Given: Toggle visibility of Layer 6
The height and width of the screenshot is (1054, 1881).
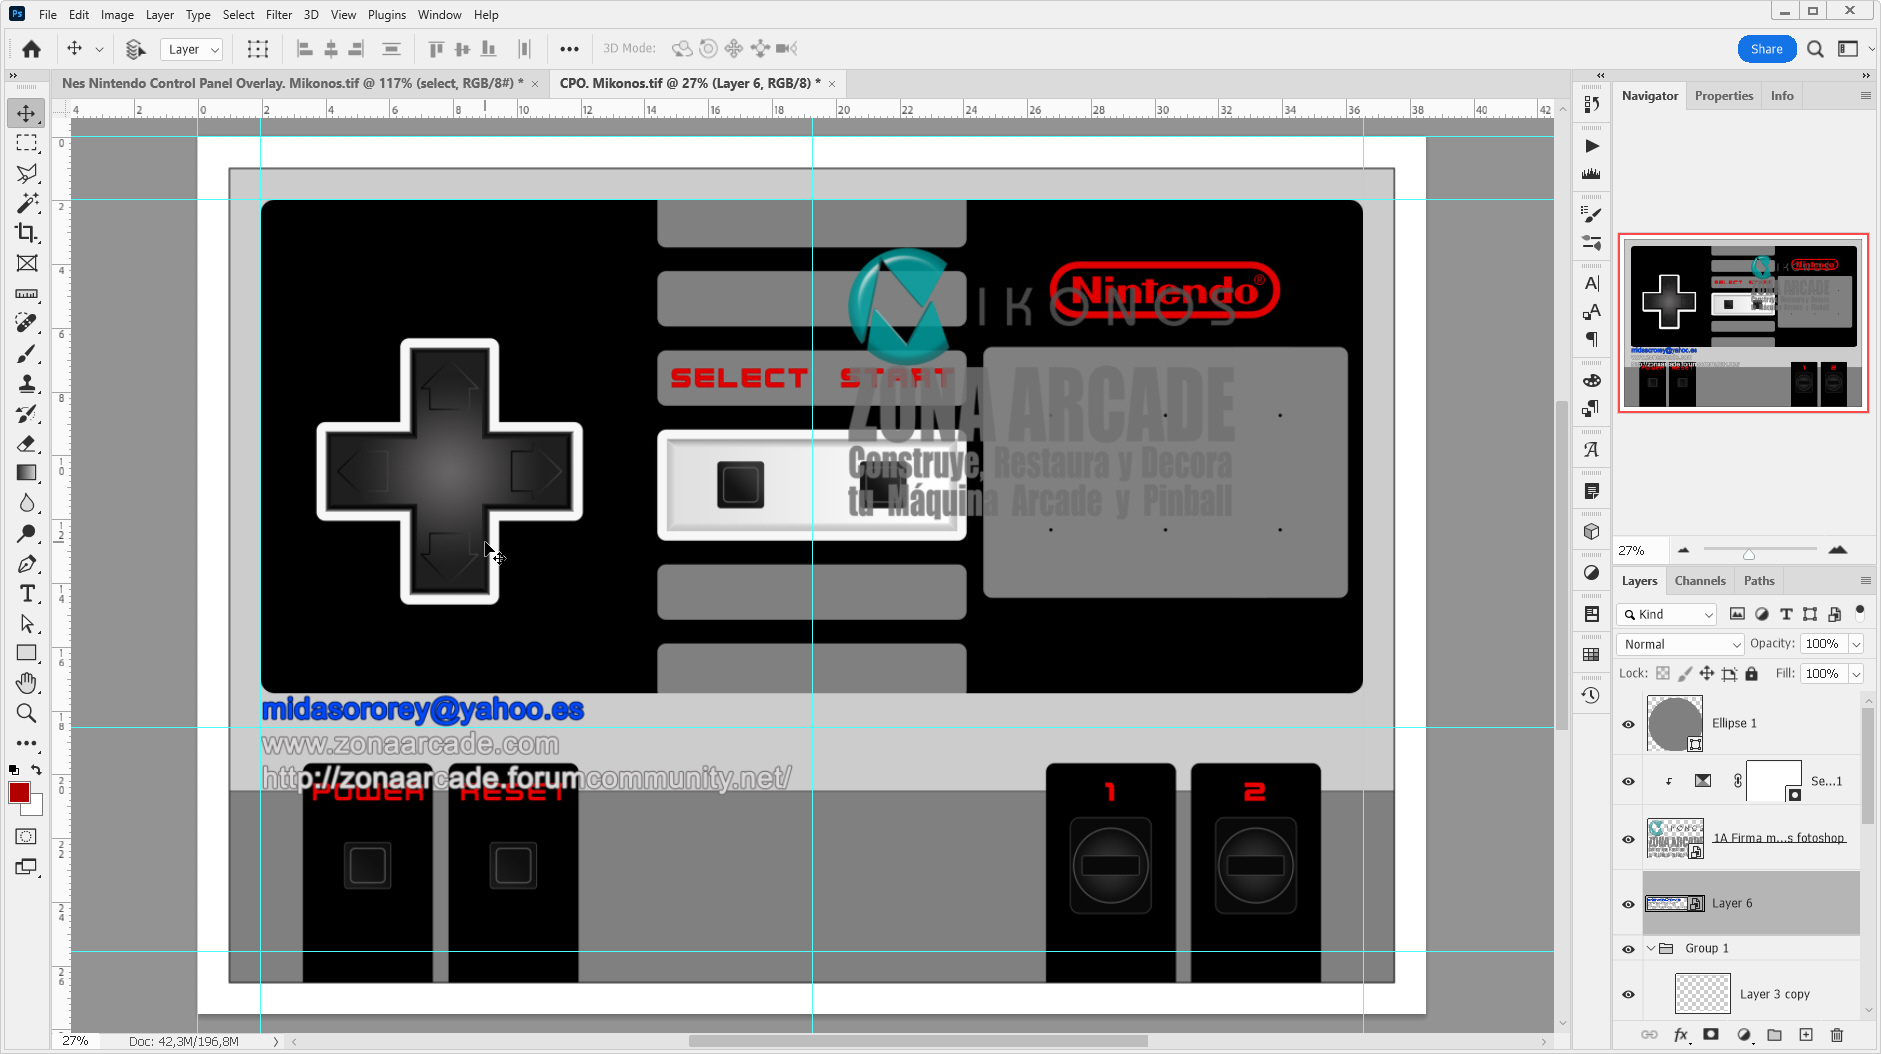Looking at the screenshot, I should [1628, 904].
